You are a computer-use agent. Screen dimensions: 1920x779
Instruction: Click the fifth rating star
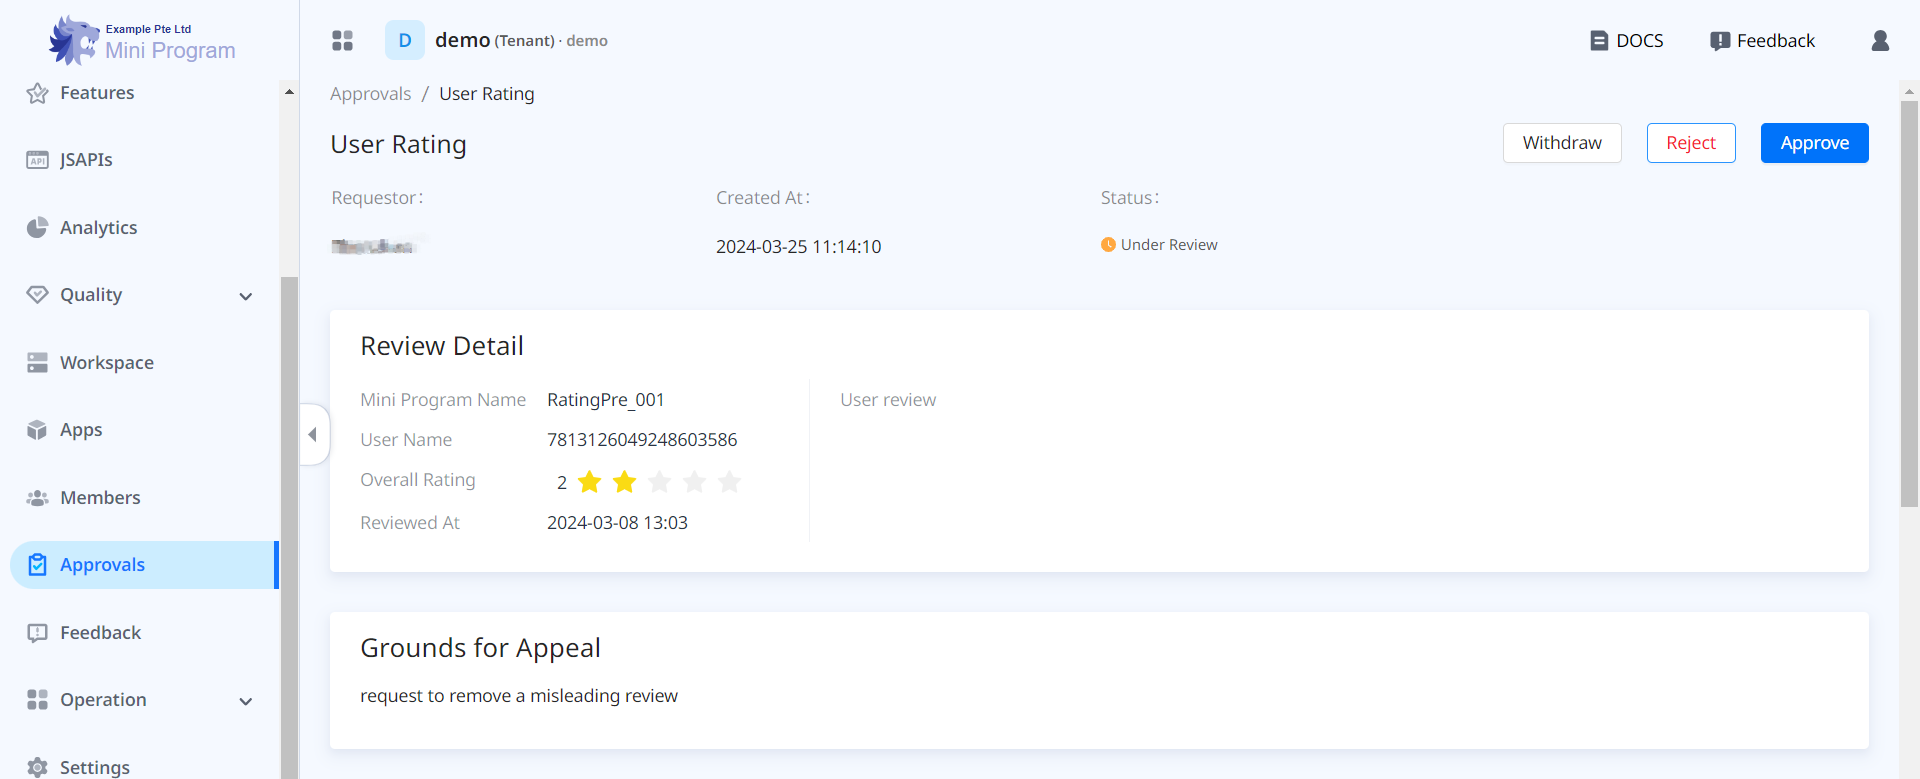click(730, 482)
